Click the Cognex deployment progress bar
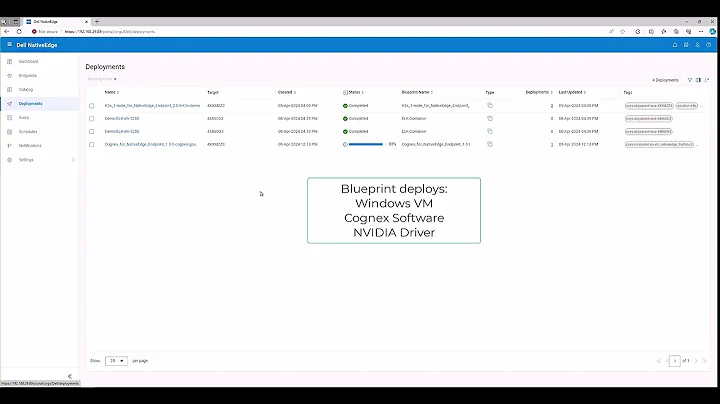The image size is (720, 404). pyautogui.click(x=366, y=144)
